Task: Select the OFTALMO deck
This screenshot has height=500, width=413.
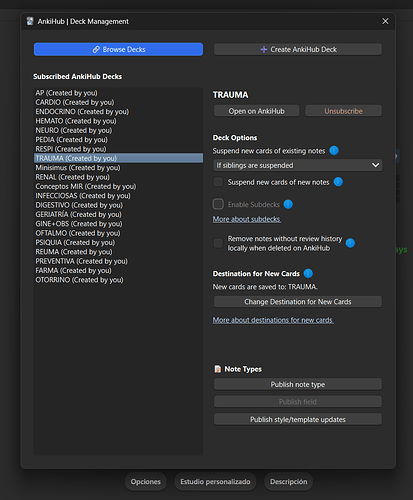Action: (118, 233)
